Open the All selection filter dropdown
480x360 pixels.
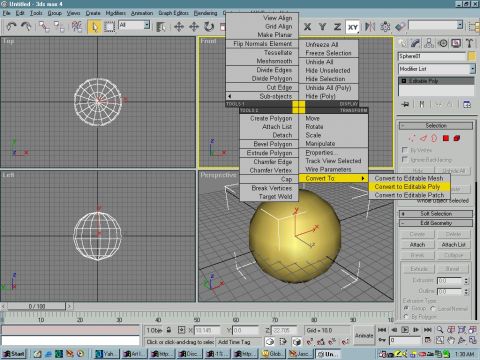147,25
